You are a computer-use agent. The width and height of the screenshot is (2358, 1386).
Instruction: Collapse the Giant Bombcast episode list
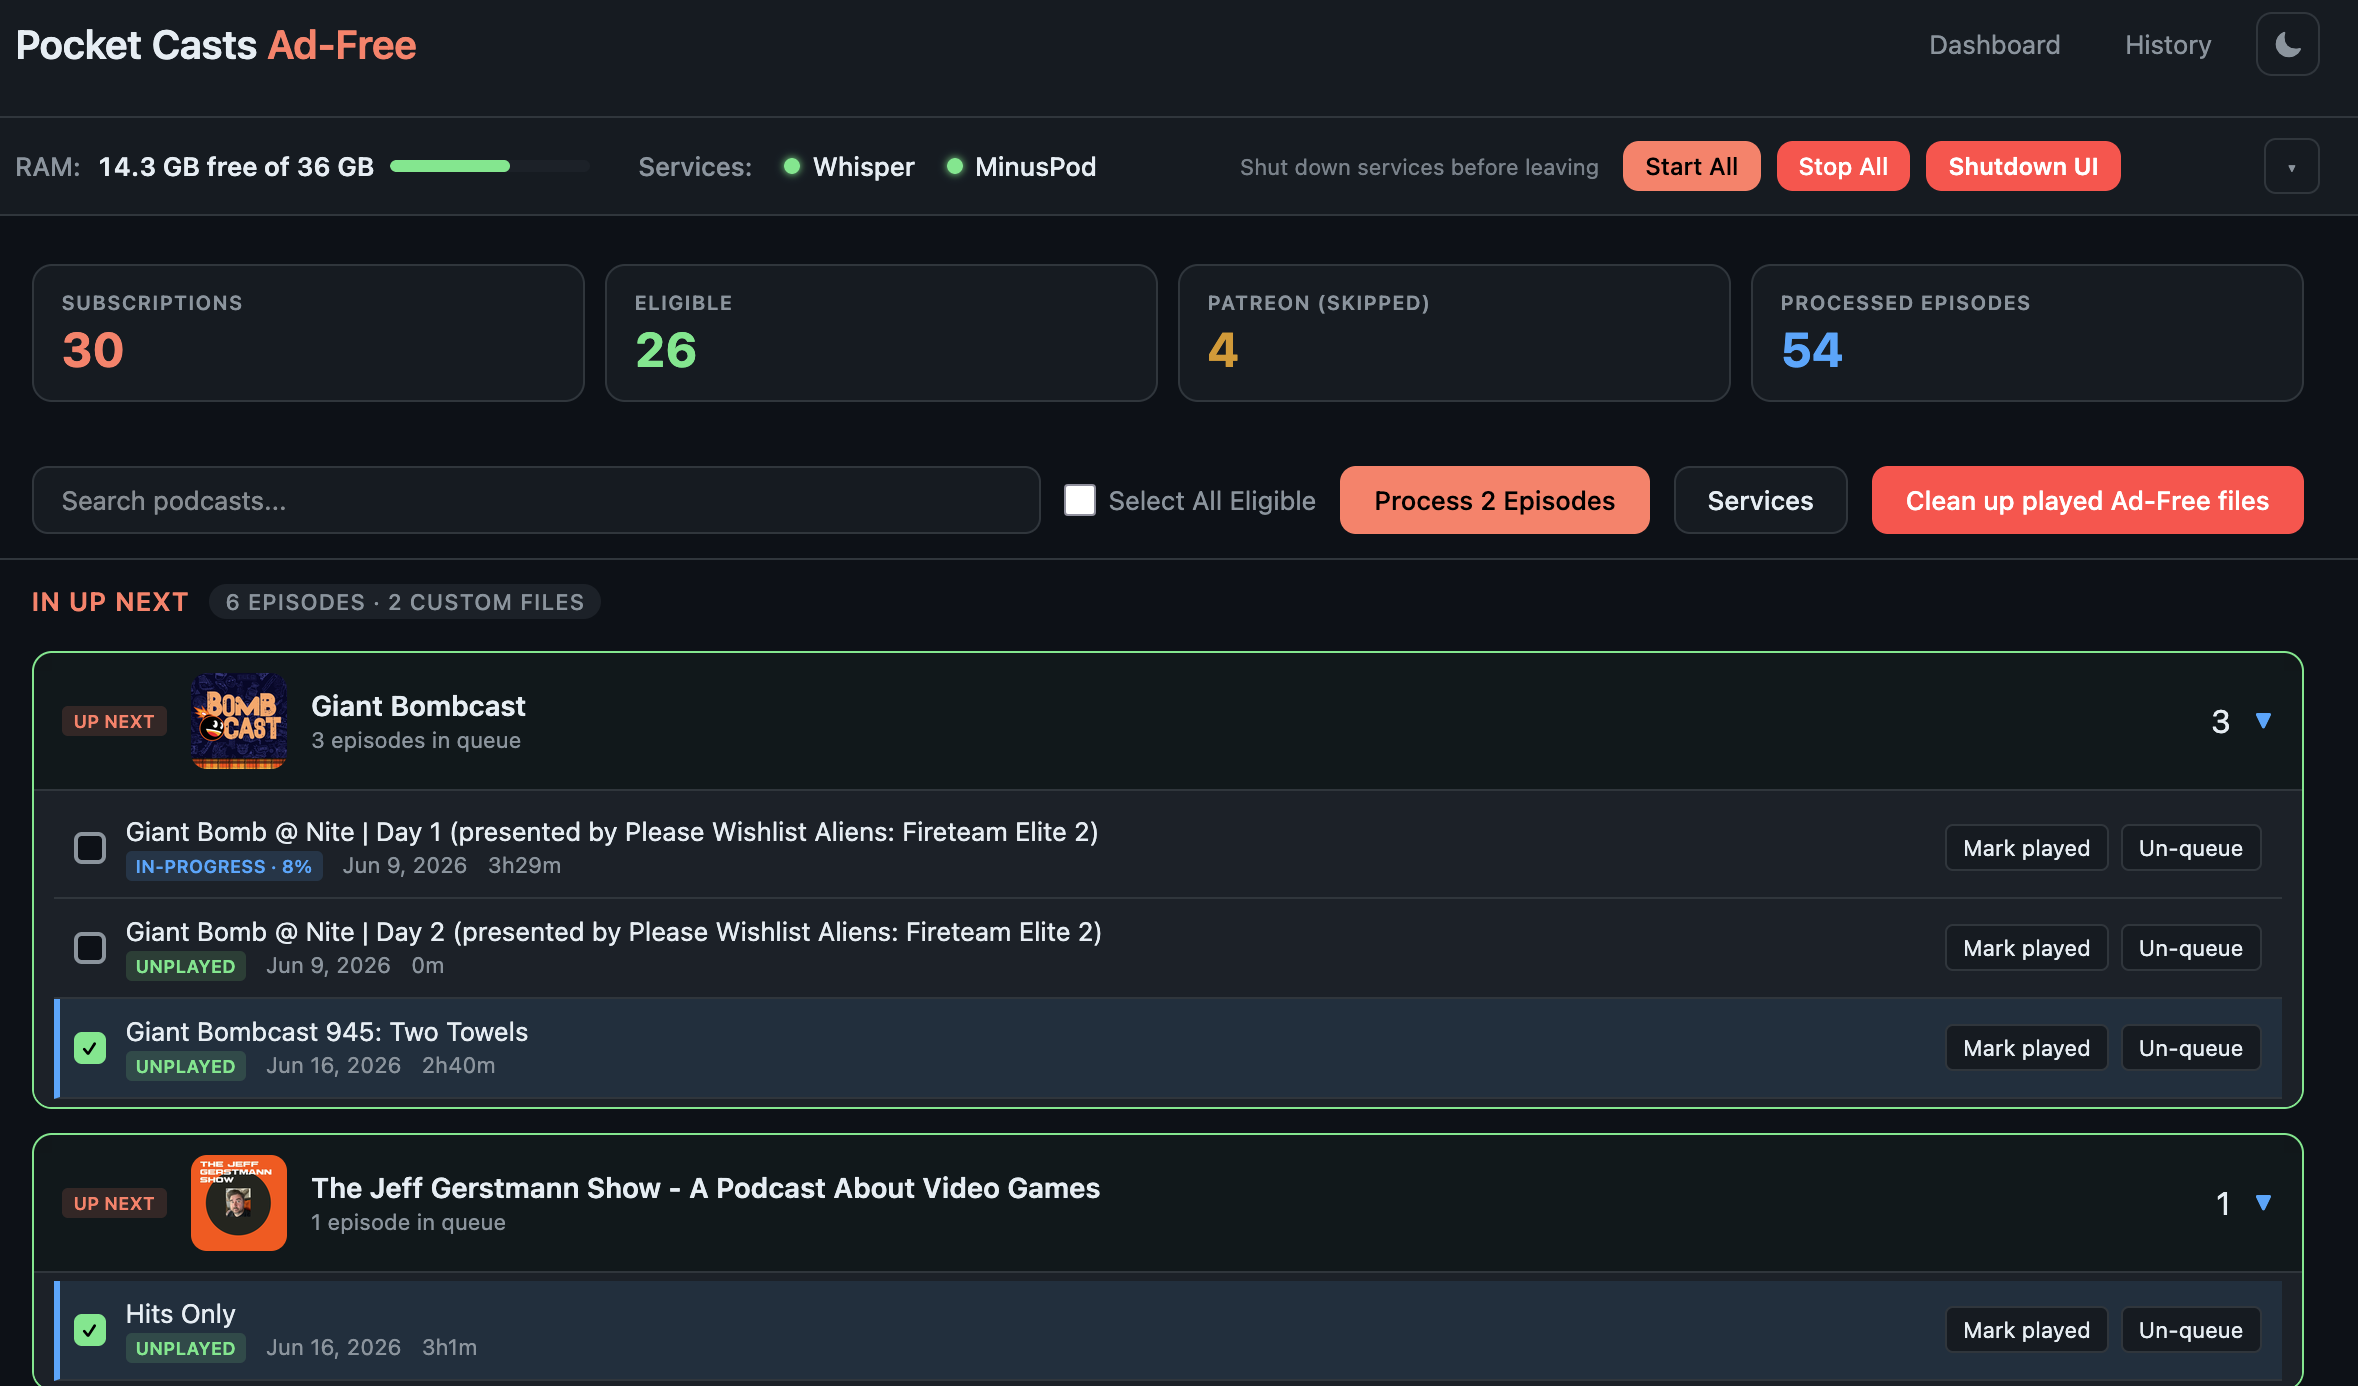[x=2264, y=721]
